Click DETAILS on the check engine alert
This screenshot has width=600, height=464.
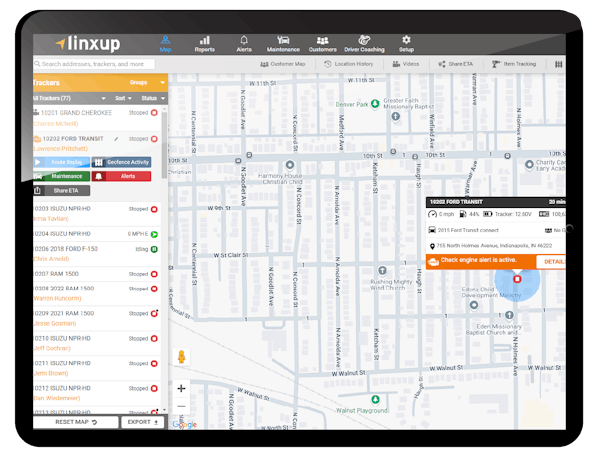551,262
